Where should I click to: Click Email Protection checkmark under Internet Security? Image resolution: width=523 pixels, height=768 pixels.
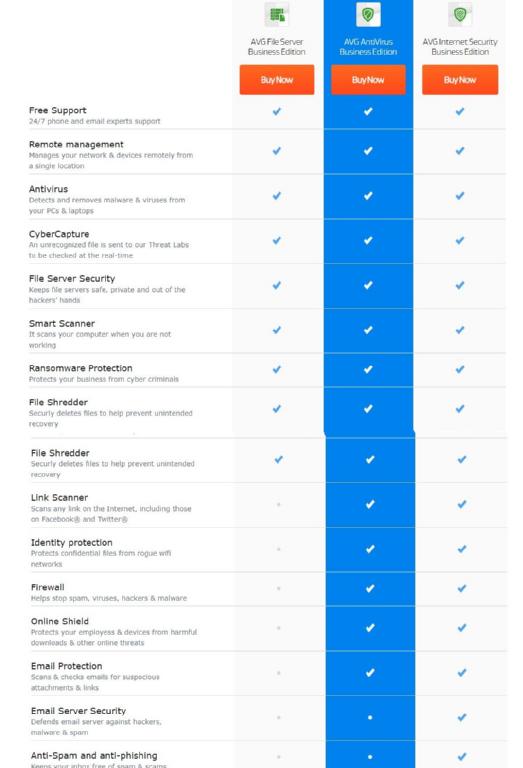tap(462, 672)
